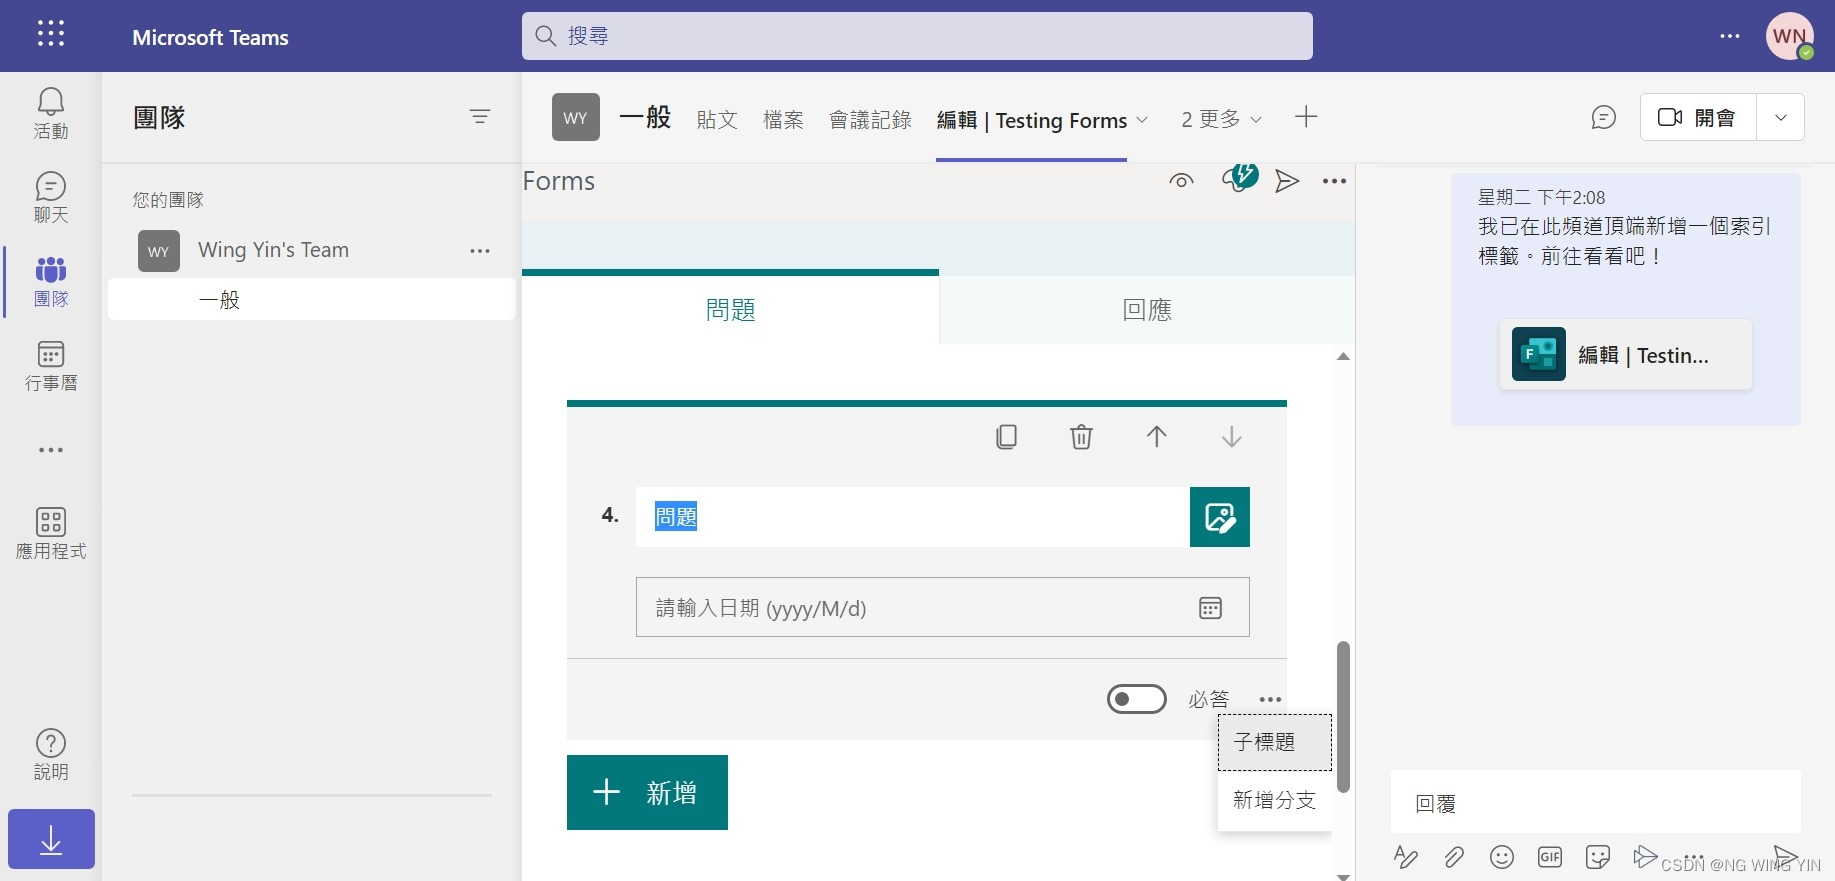1835x881 pixels.
Task: Click the download desktop app button
Action: 51,839
